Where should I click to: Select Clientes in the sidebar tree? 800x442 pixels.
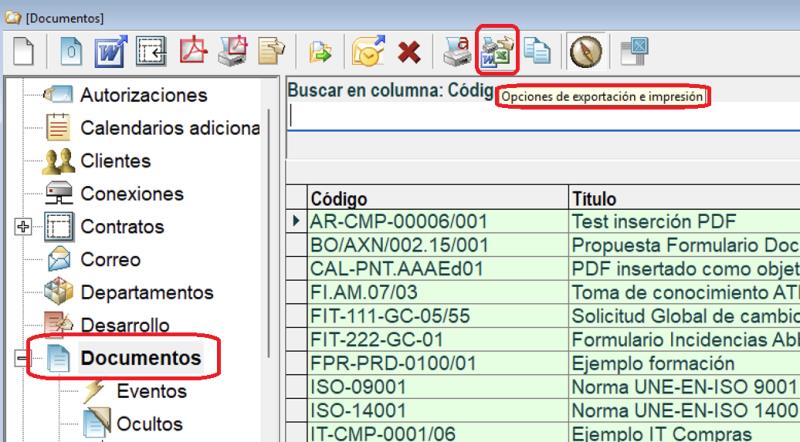tap(115, 160)
